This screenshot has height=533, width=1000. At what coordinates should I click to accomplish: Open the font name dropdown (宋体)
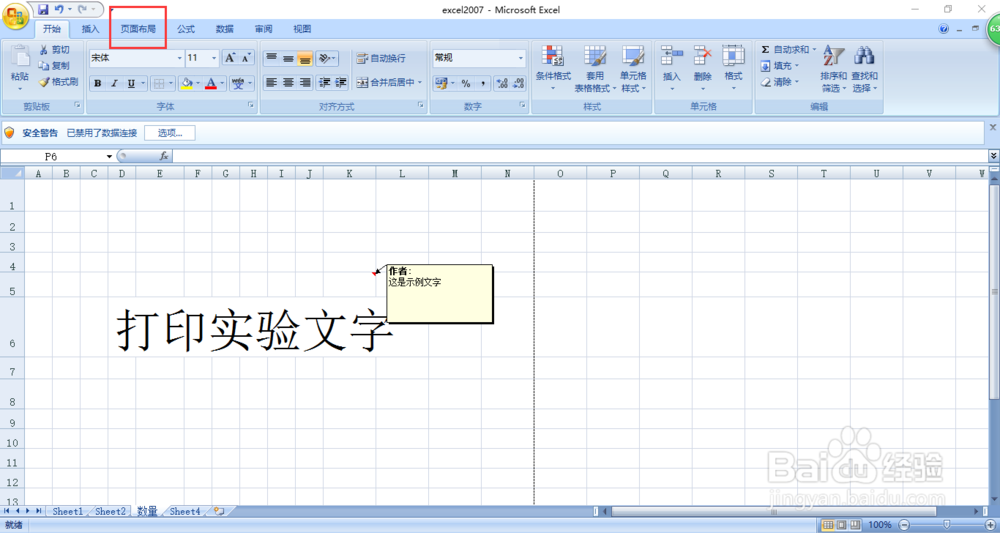(x=179, y=58)
